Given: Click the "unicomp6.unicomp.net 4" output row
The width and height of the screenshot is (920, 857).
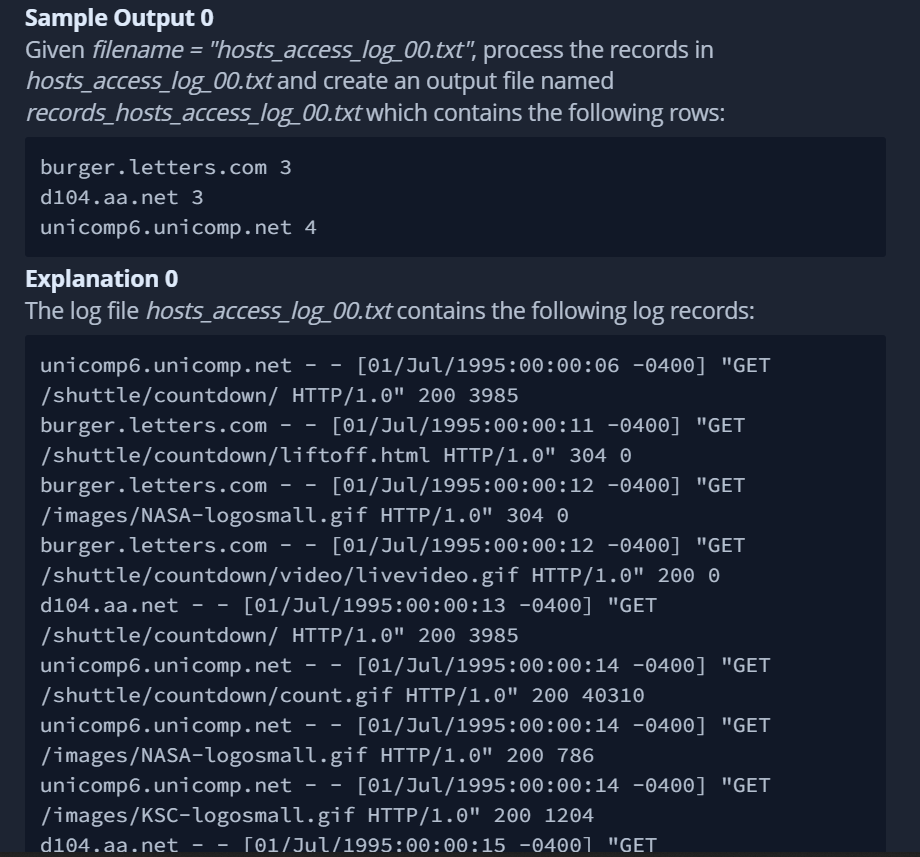Looking at the screenshot, I should pyautogui.click(x=178, y=227).
